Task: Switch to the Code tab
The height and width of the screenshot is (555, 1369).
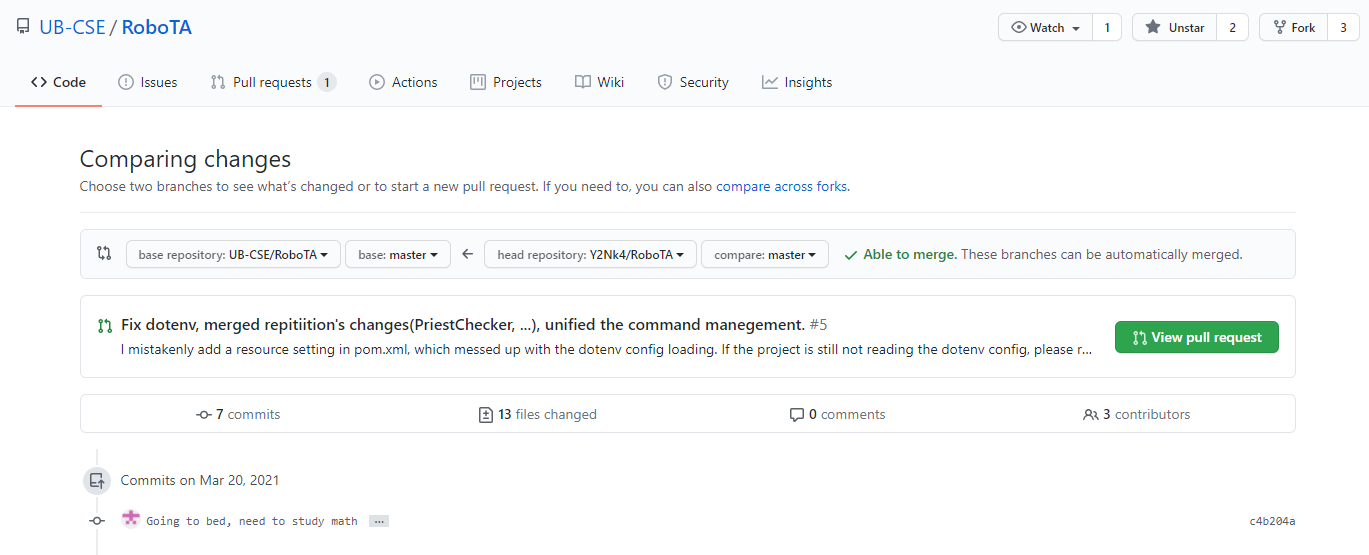Action: pos(58,82)
